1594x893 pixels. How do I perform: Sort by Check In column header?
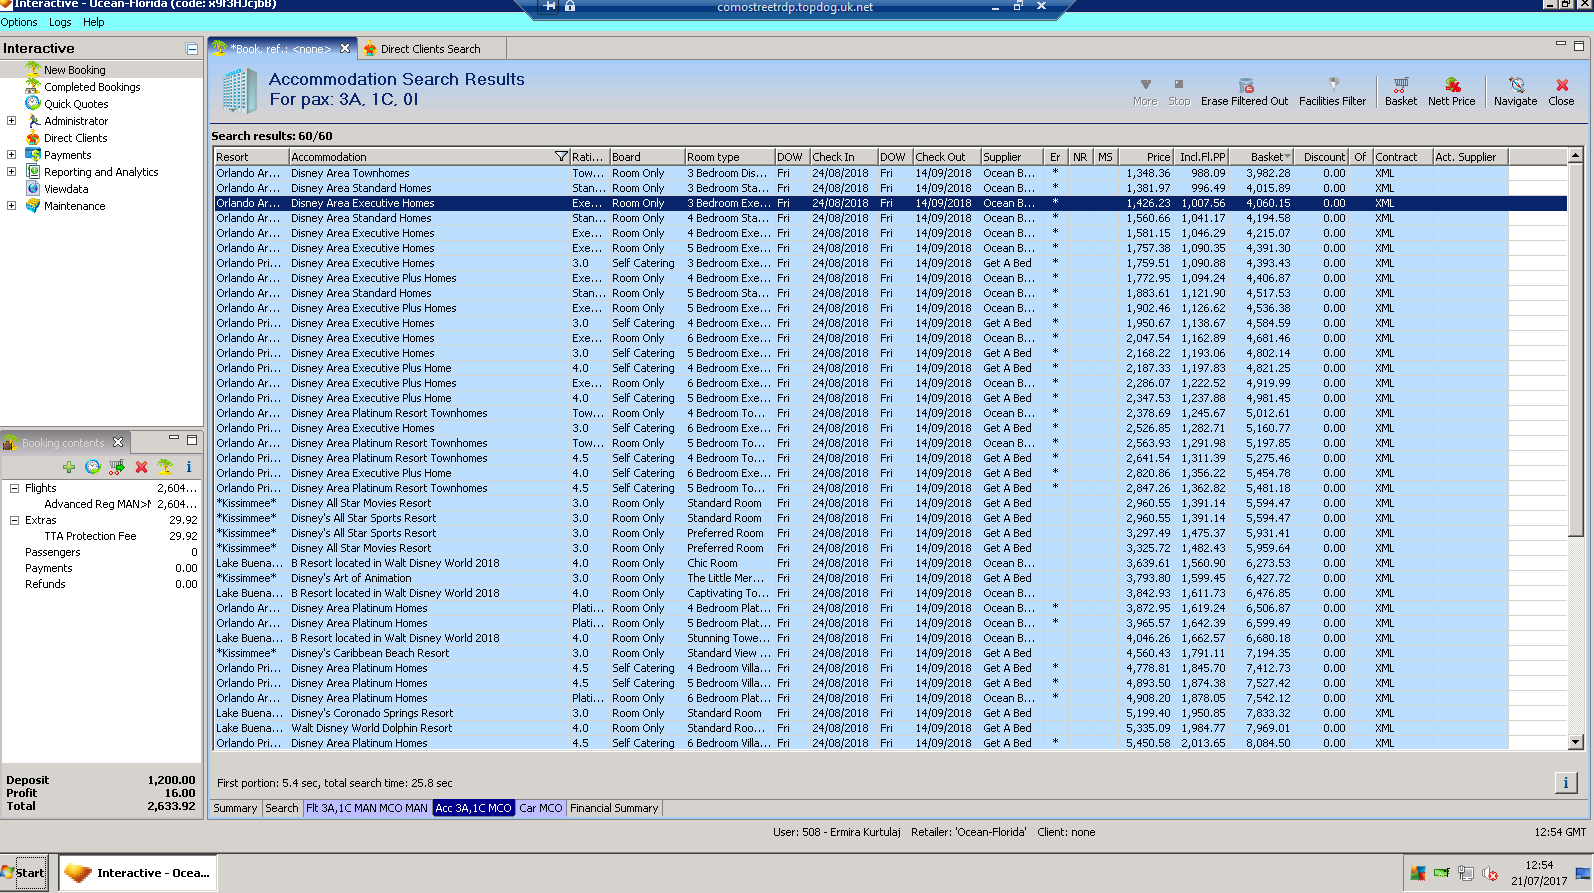click(x=843, y=157)
